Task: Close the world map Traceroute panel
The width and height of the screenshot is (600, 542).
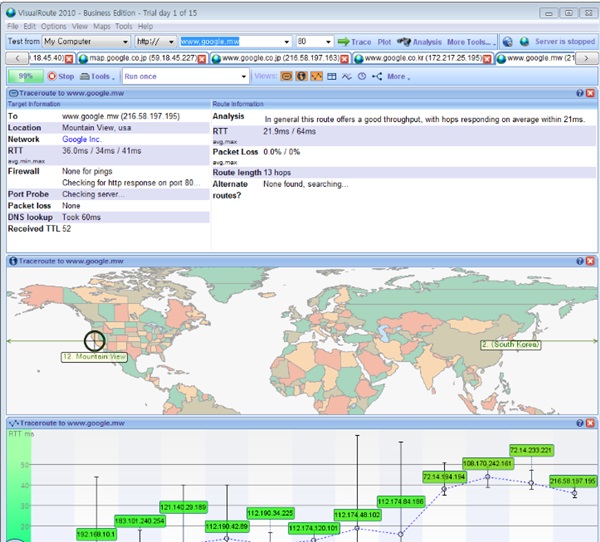Action: [590, 261]
